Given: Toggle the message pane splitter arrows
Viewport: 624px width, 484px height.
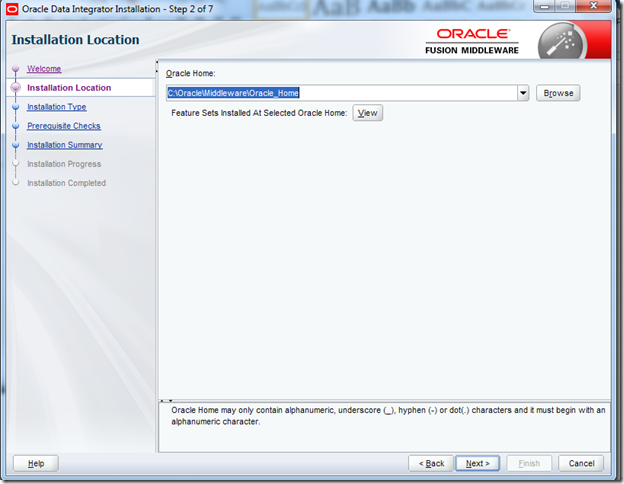Looking at the screenshot, I should 166,401.
